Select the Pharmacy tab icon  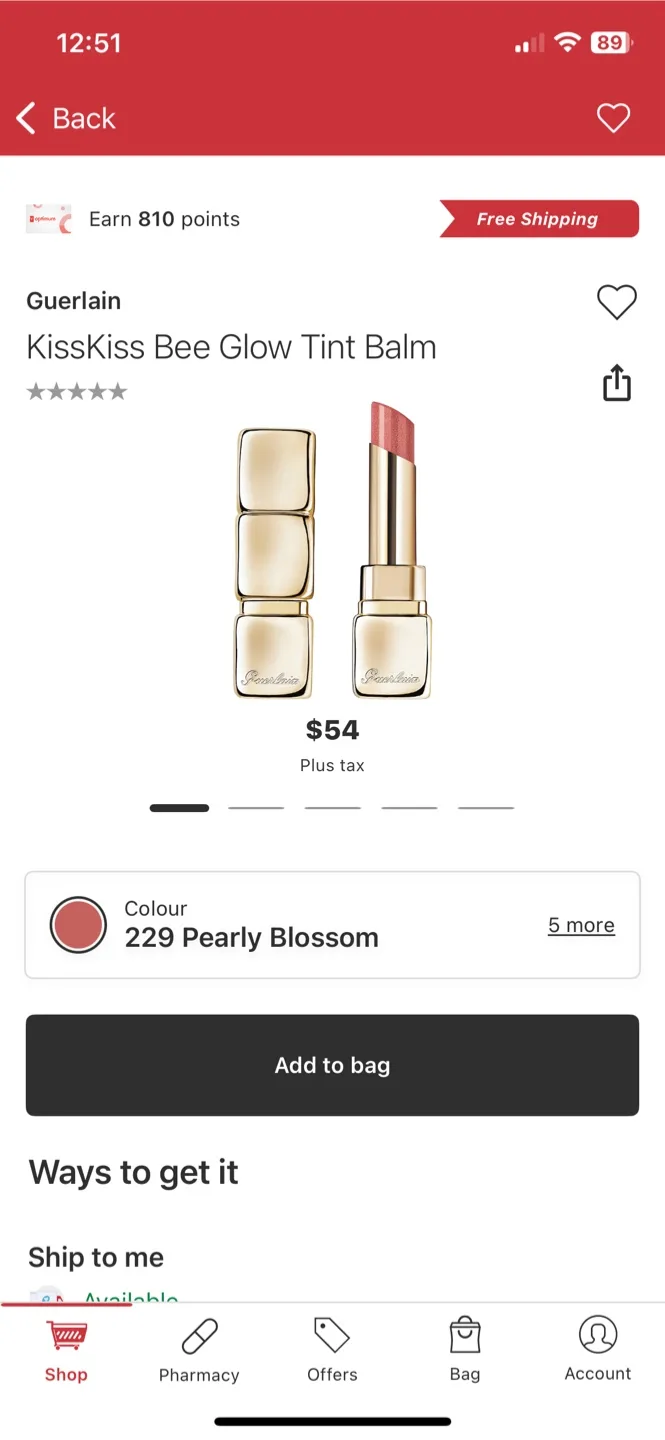[198, 1335]
